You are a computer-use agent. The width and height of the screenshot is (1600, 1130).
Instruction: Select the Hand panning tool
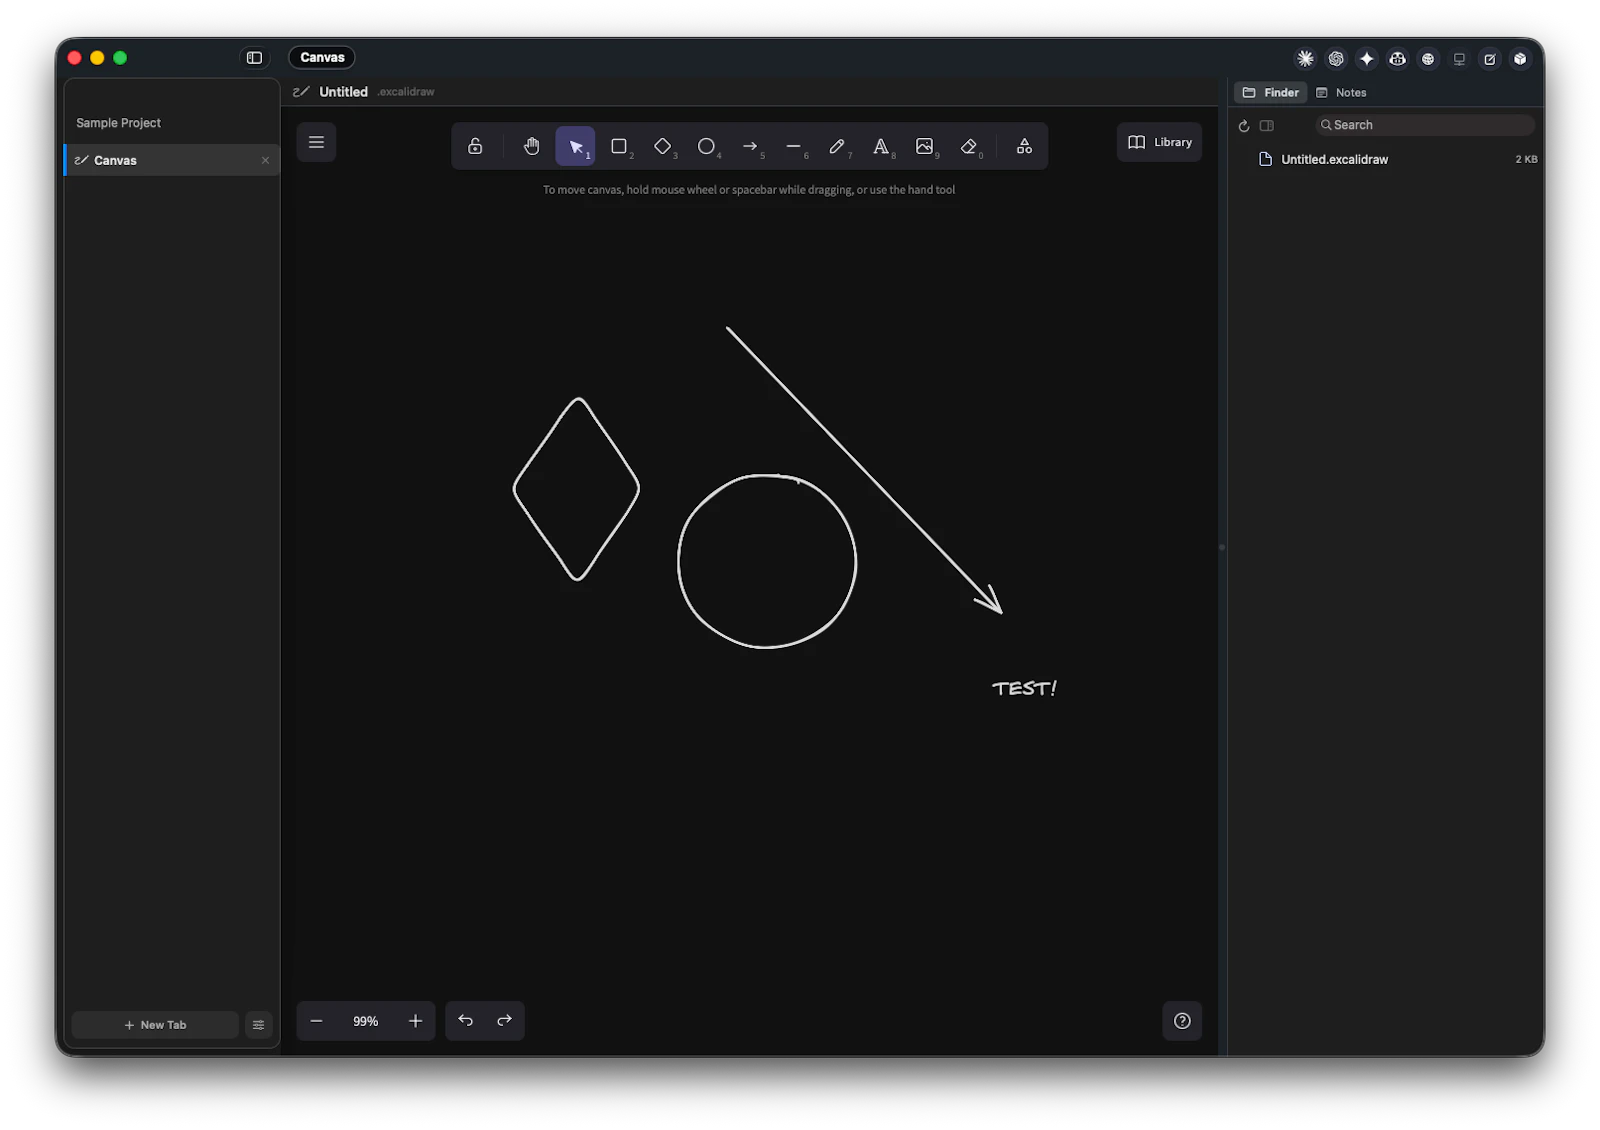pyautogui.click(x=531, y=146)
